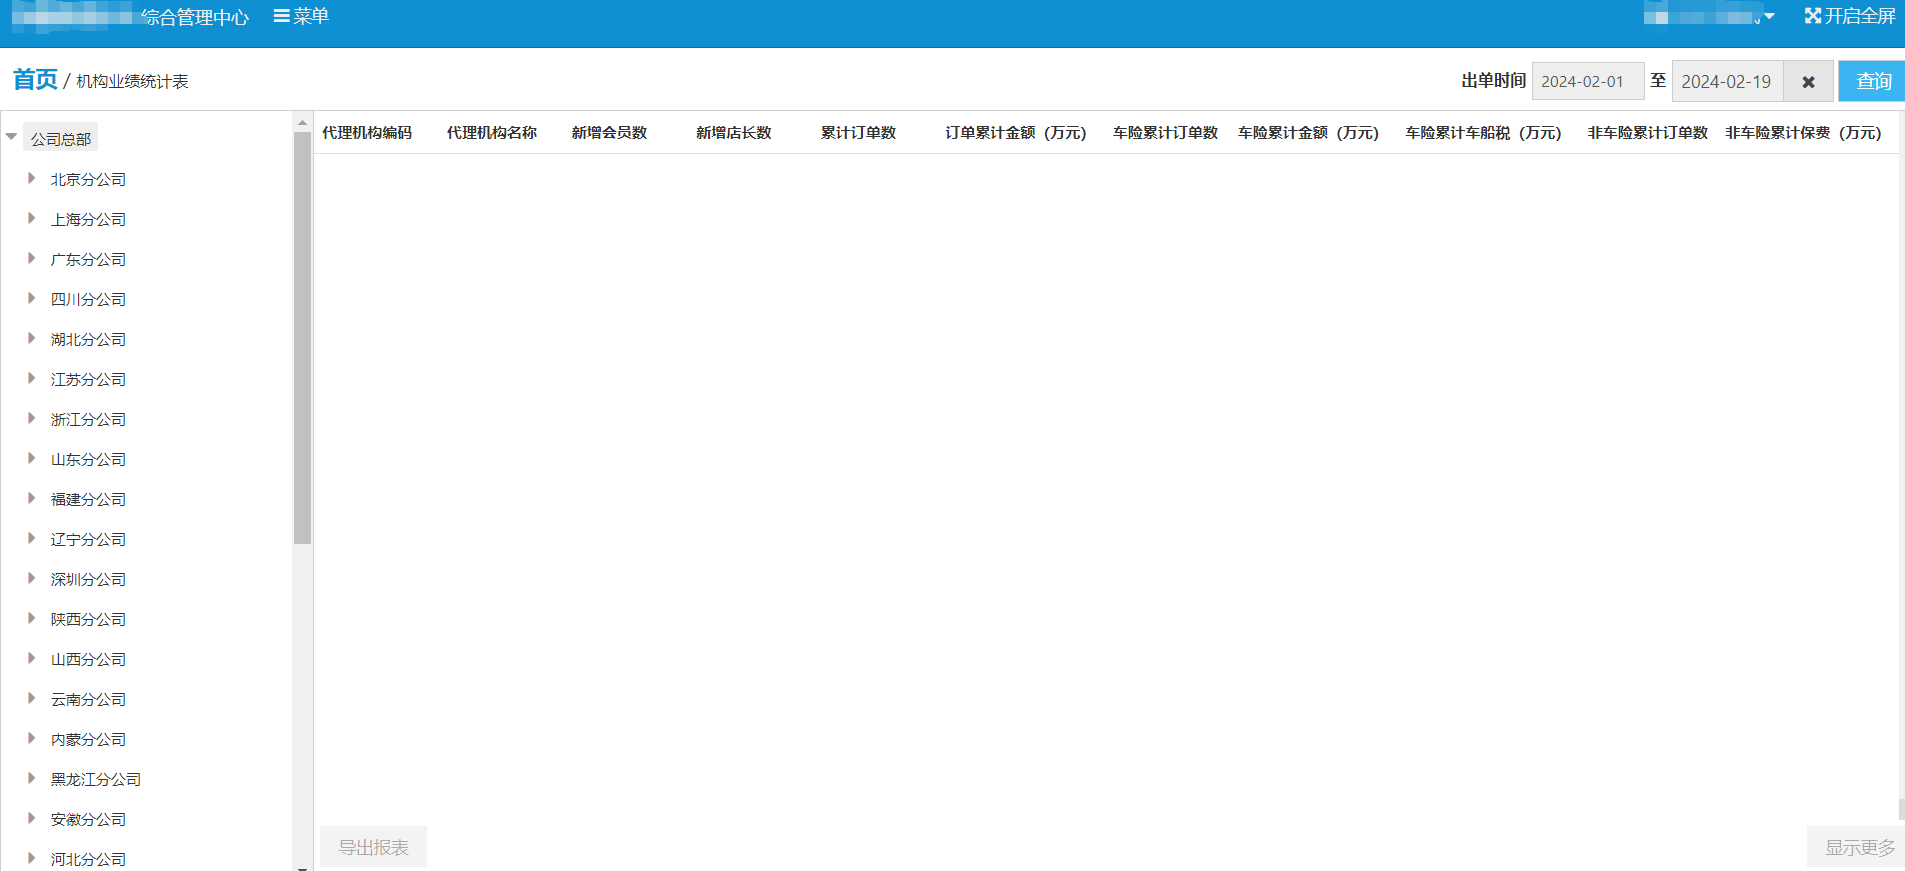Image resolution: width=1905 pixels, height=871 pixels.
Task: Expand 浙江分公司 node arrow
Action: (31, 418)
